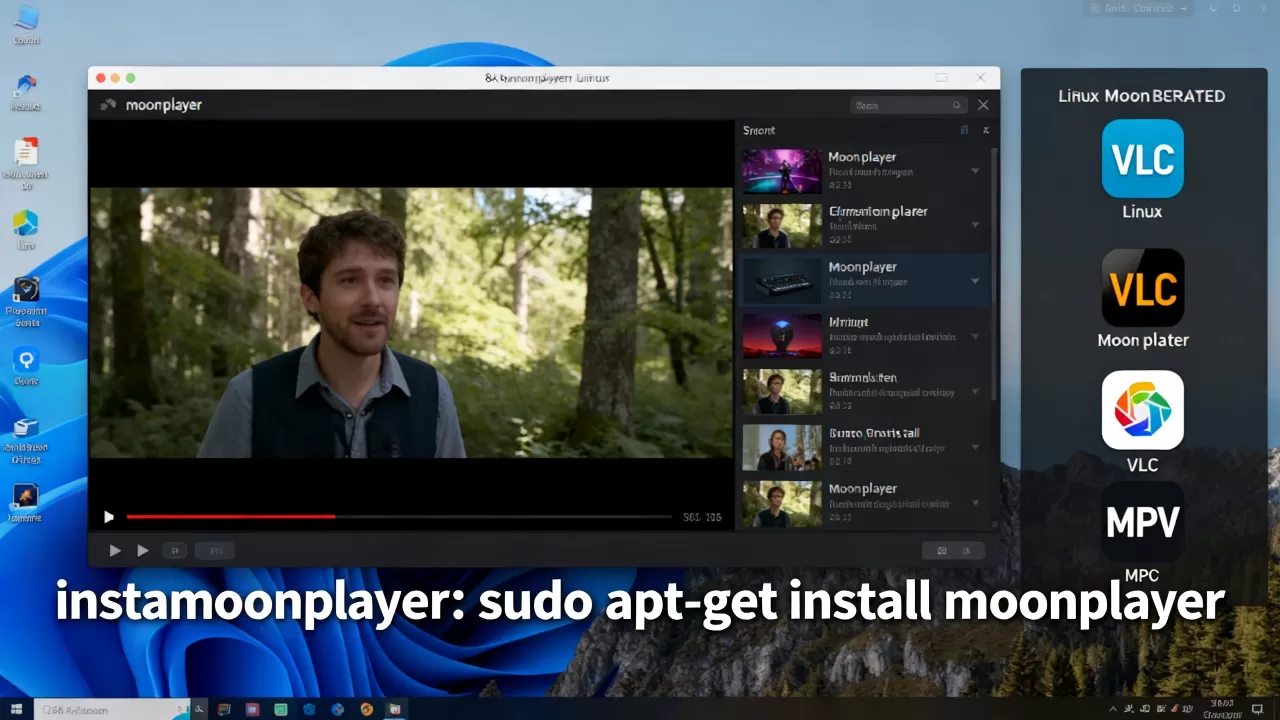Click the time readout beside the progress bar

702,517
